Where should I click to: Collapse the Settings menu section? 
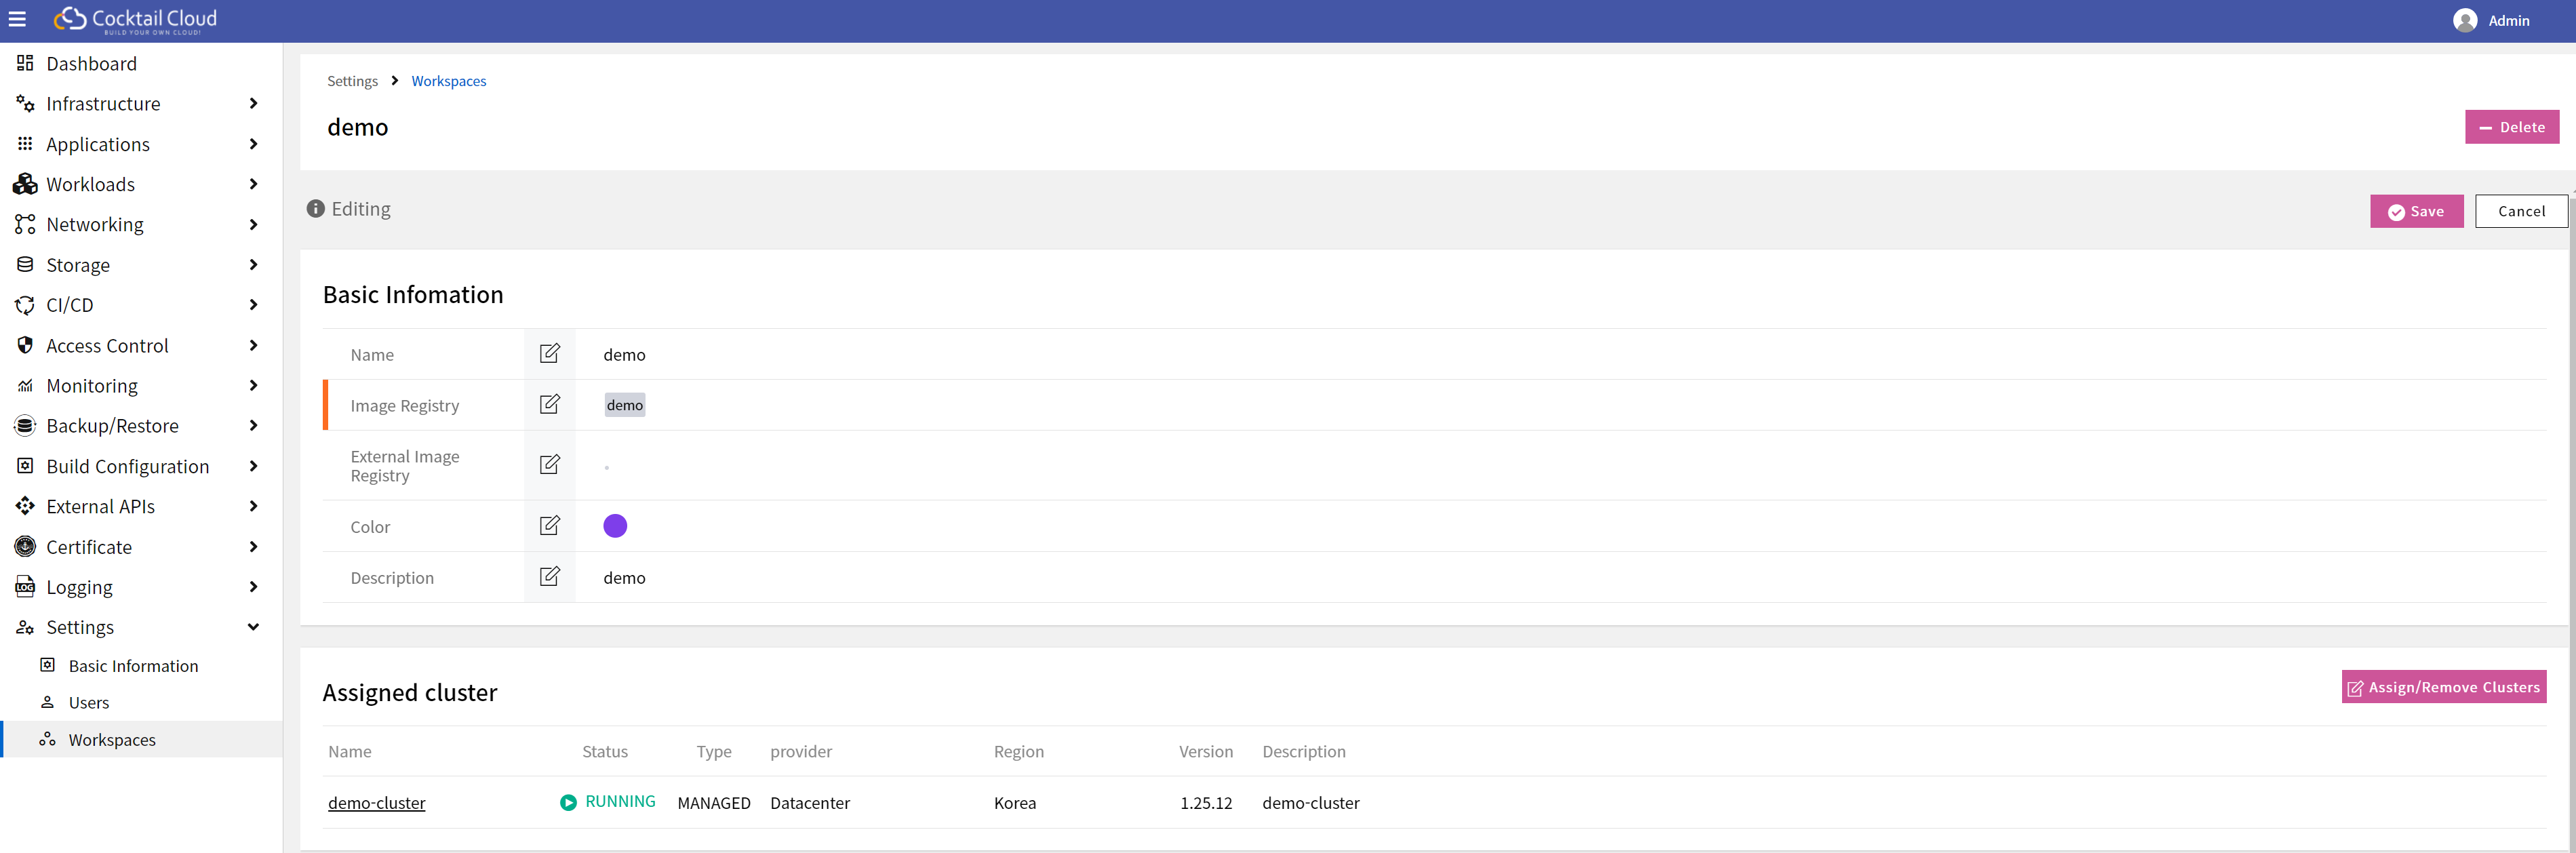(x=253, y=627)
